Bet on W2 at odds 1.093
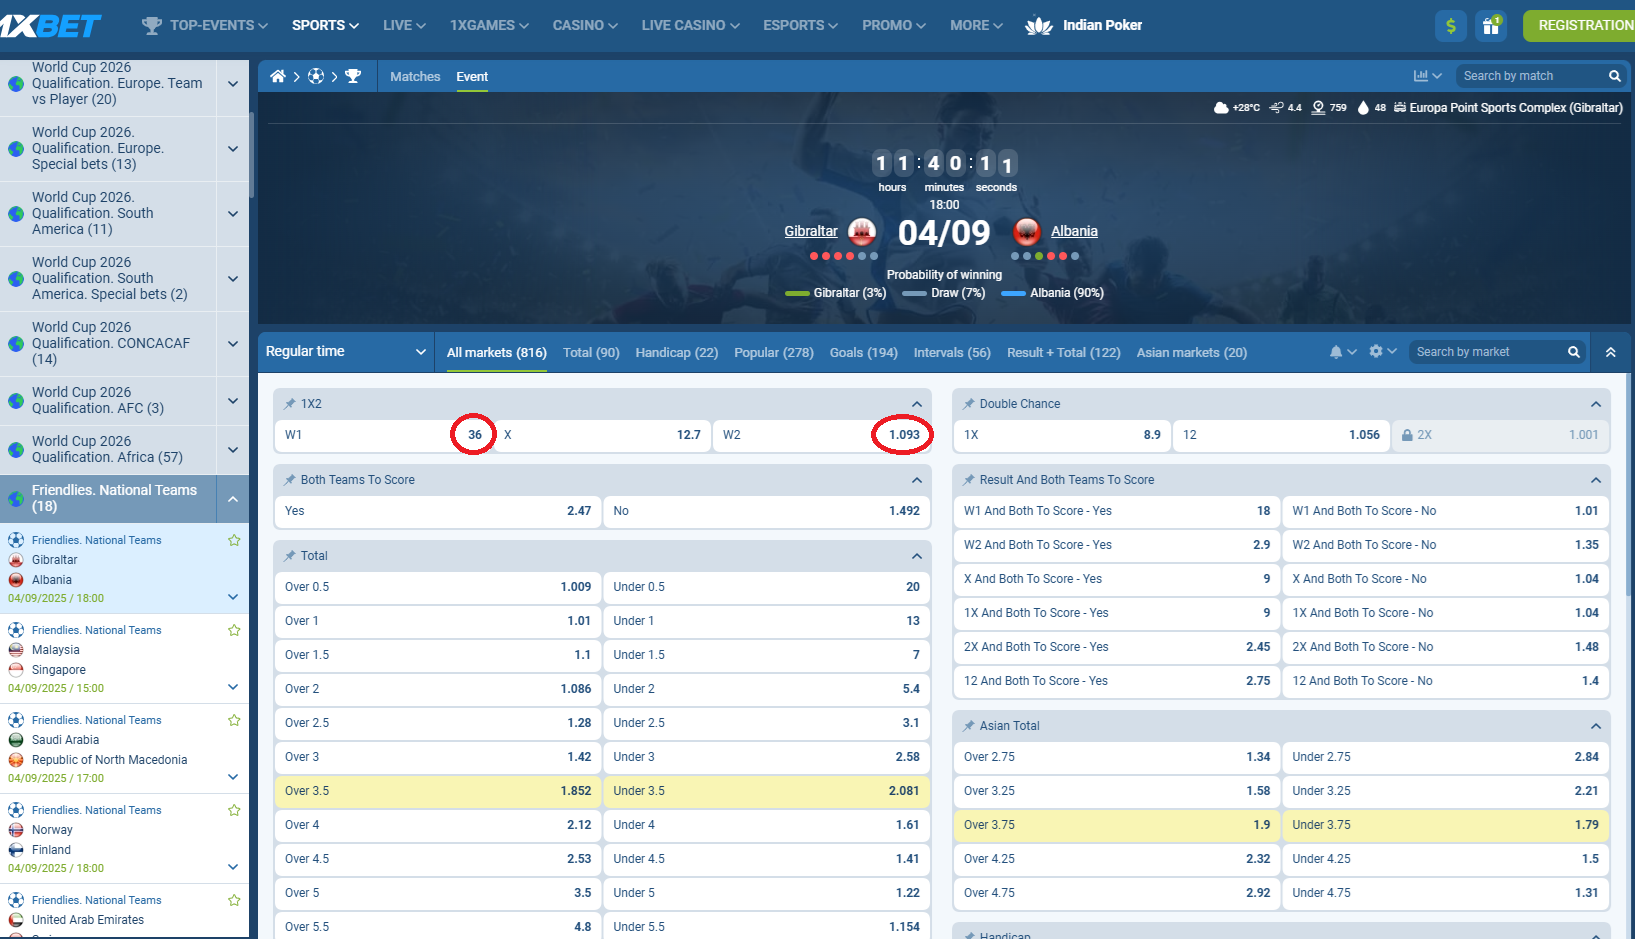This screenshot has height=939, width=1635. coord(822,435)
